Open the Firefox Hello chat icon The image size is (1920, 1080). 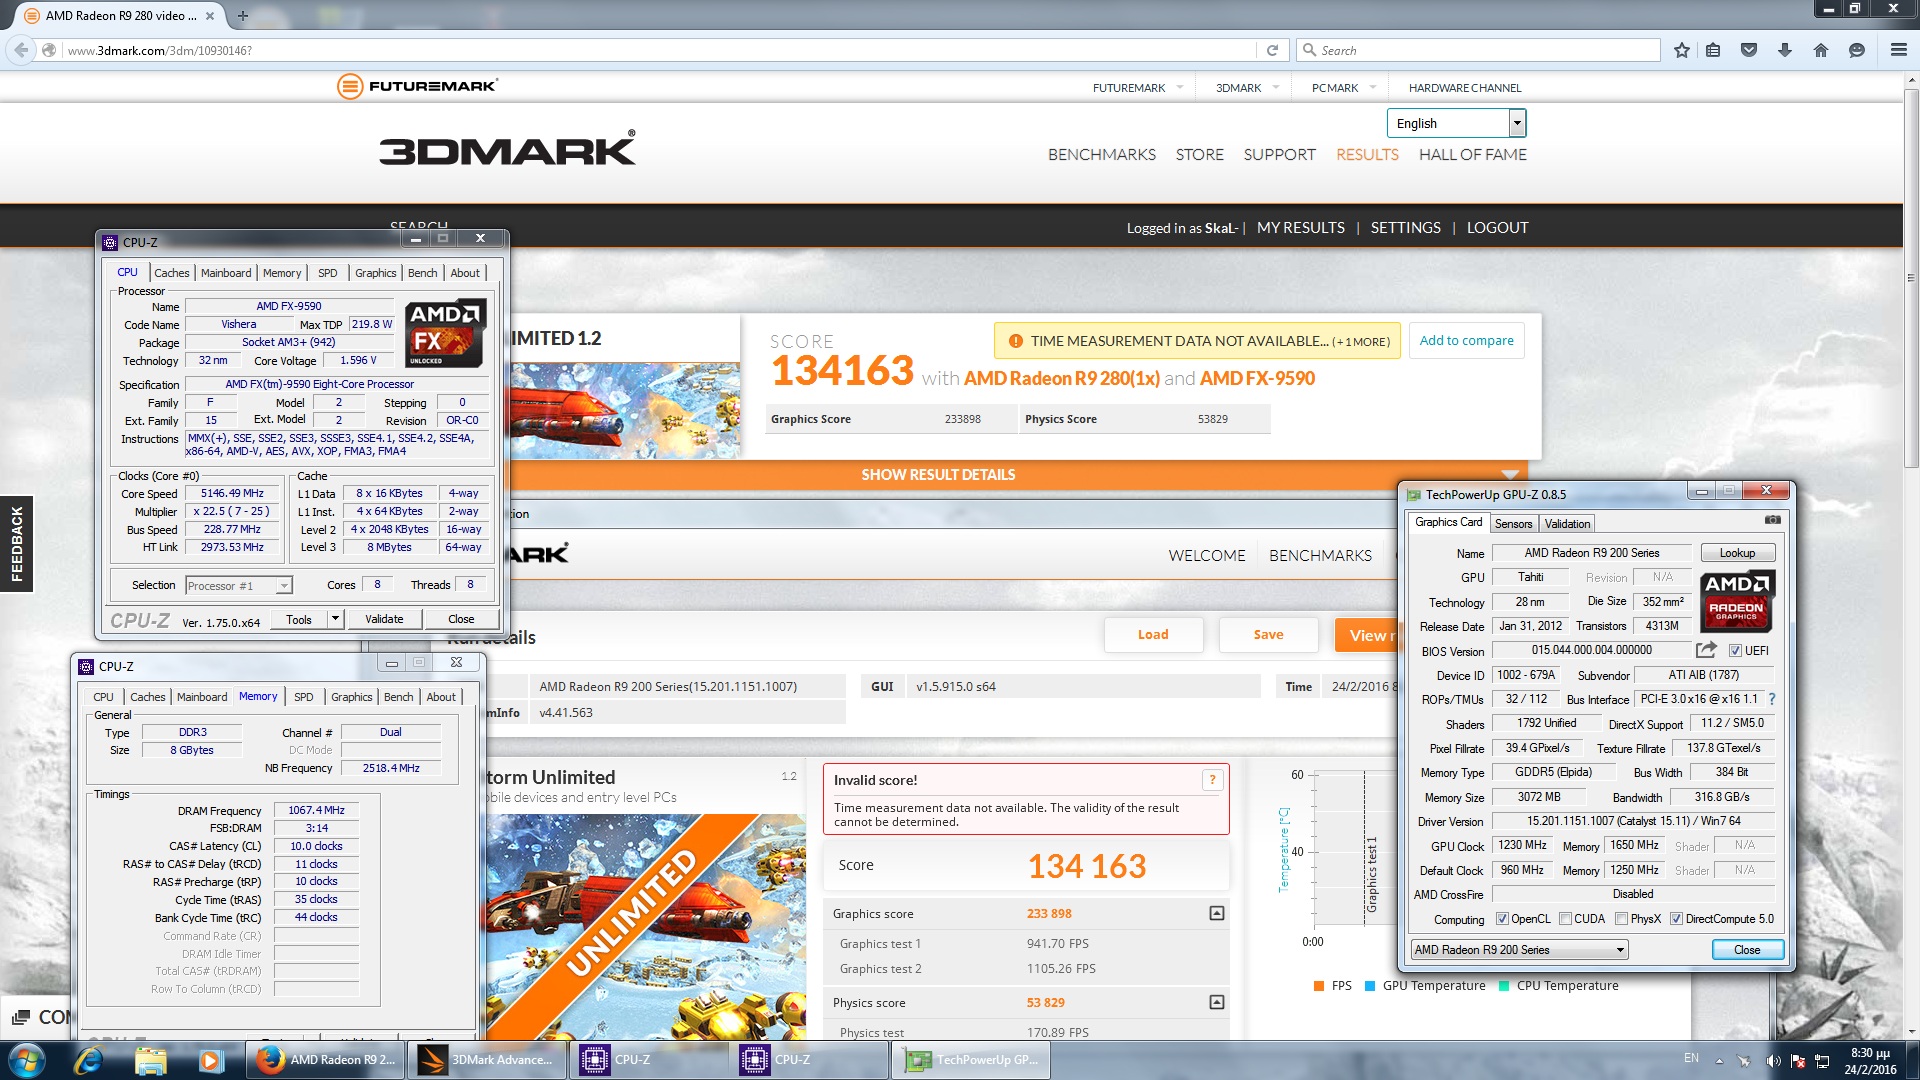click(x=1857, y=50)
